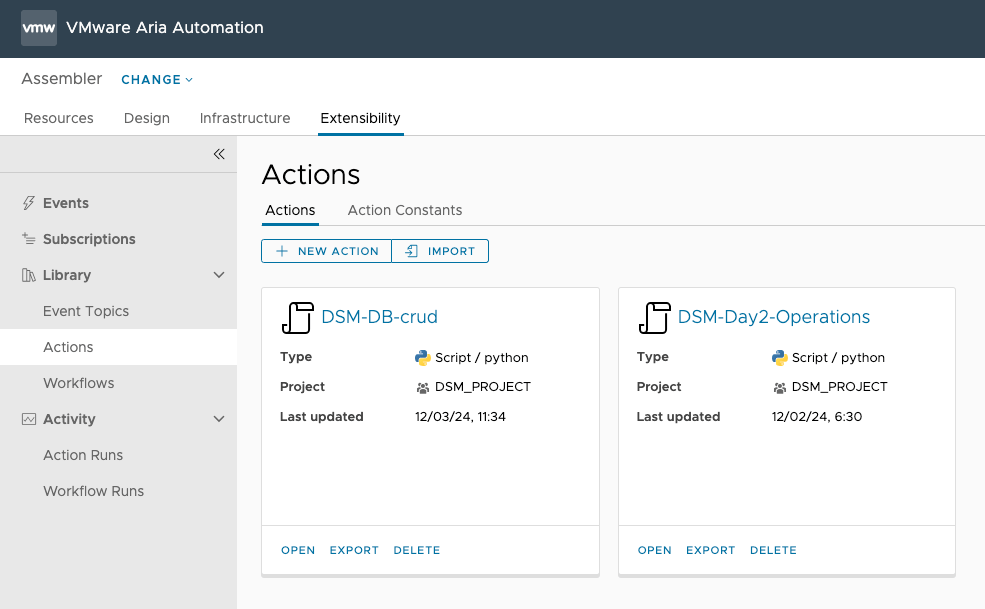Select the Actions sub-tab

click(290, 210)
